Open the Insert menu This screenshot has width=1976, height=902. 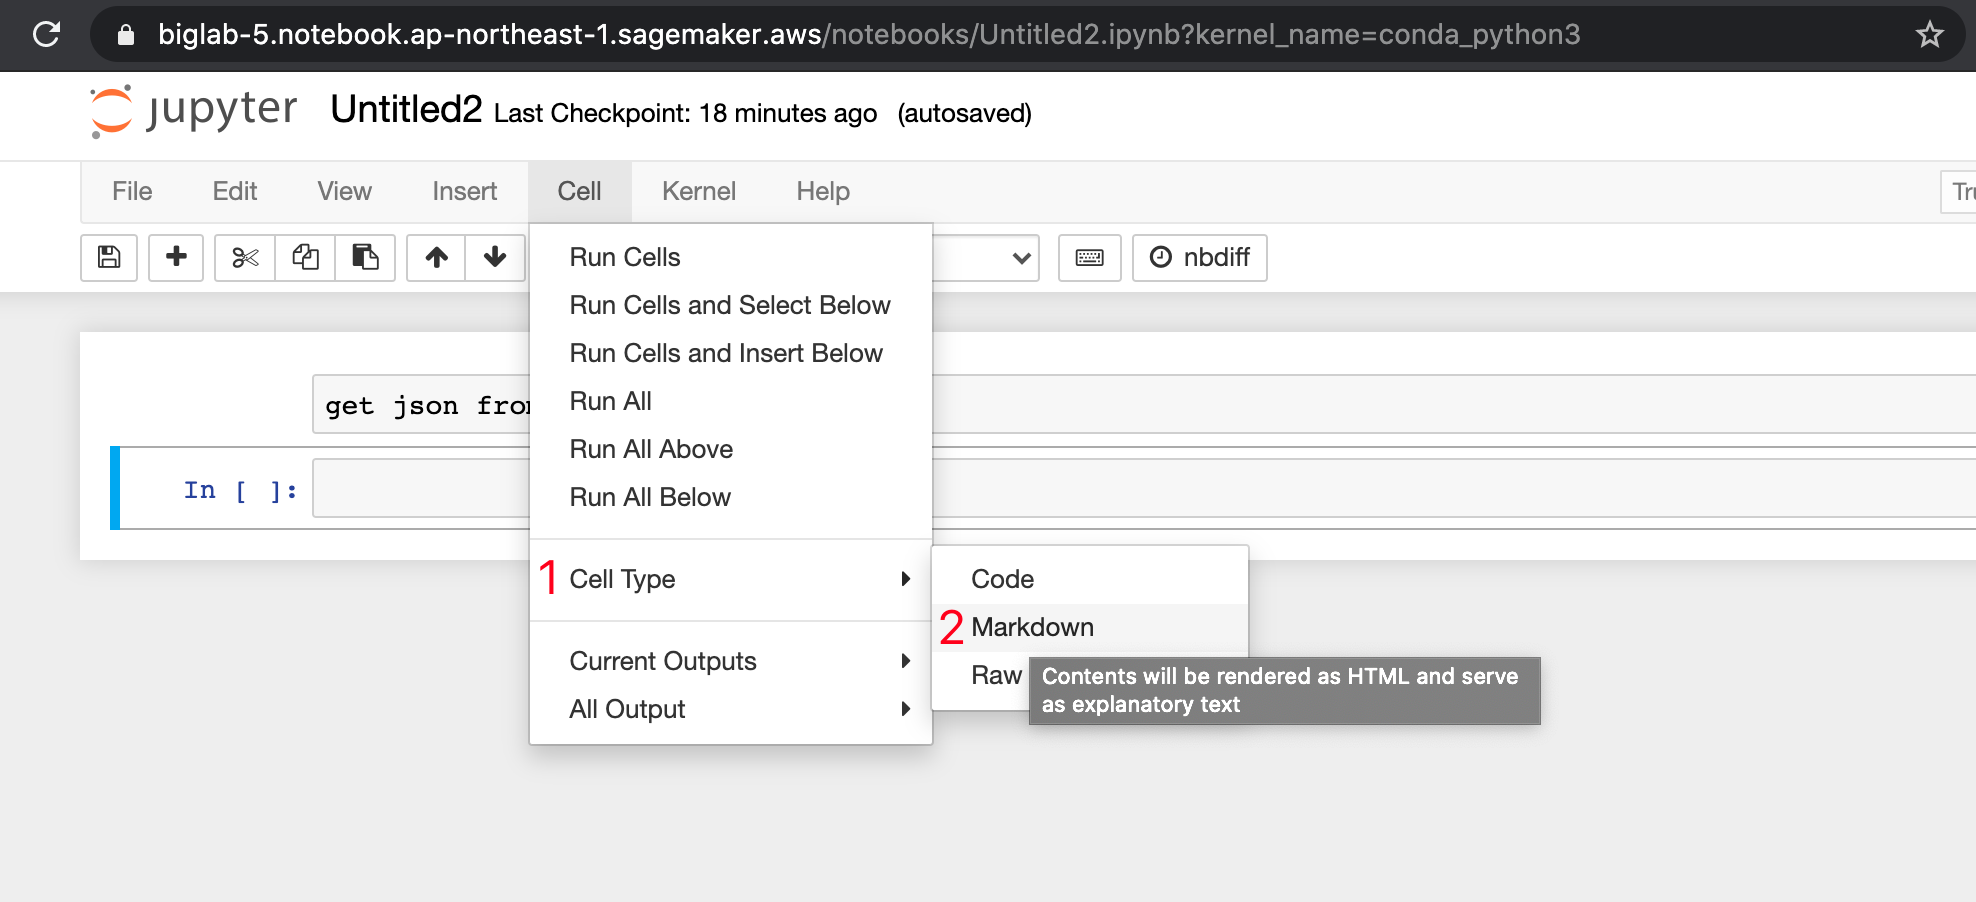coord(465,191)
